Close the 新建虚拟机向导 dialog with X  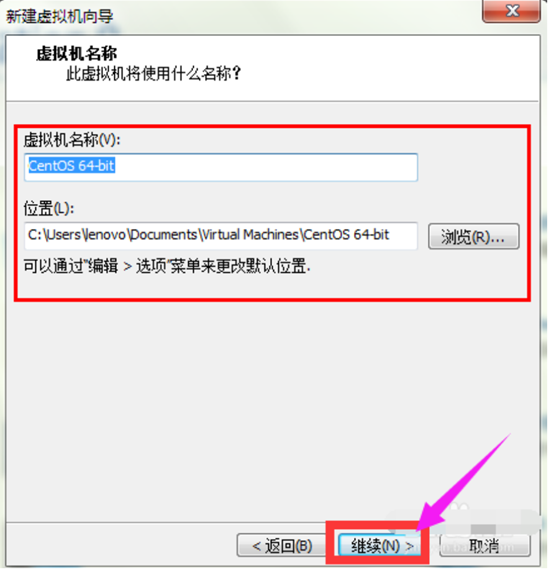click(x=511, y=11)
